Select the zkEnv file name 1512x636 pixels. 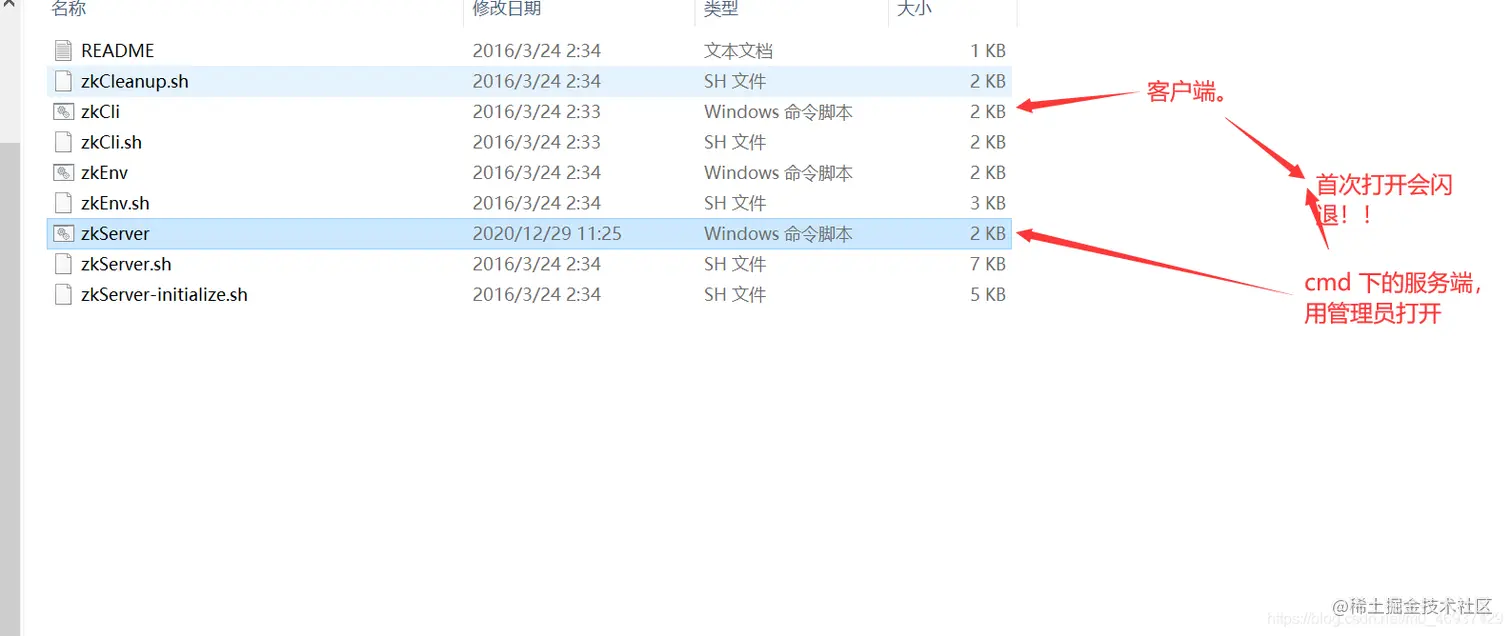tap(105, 173)
